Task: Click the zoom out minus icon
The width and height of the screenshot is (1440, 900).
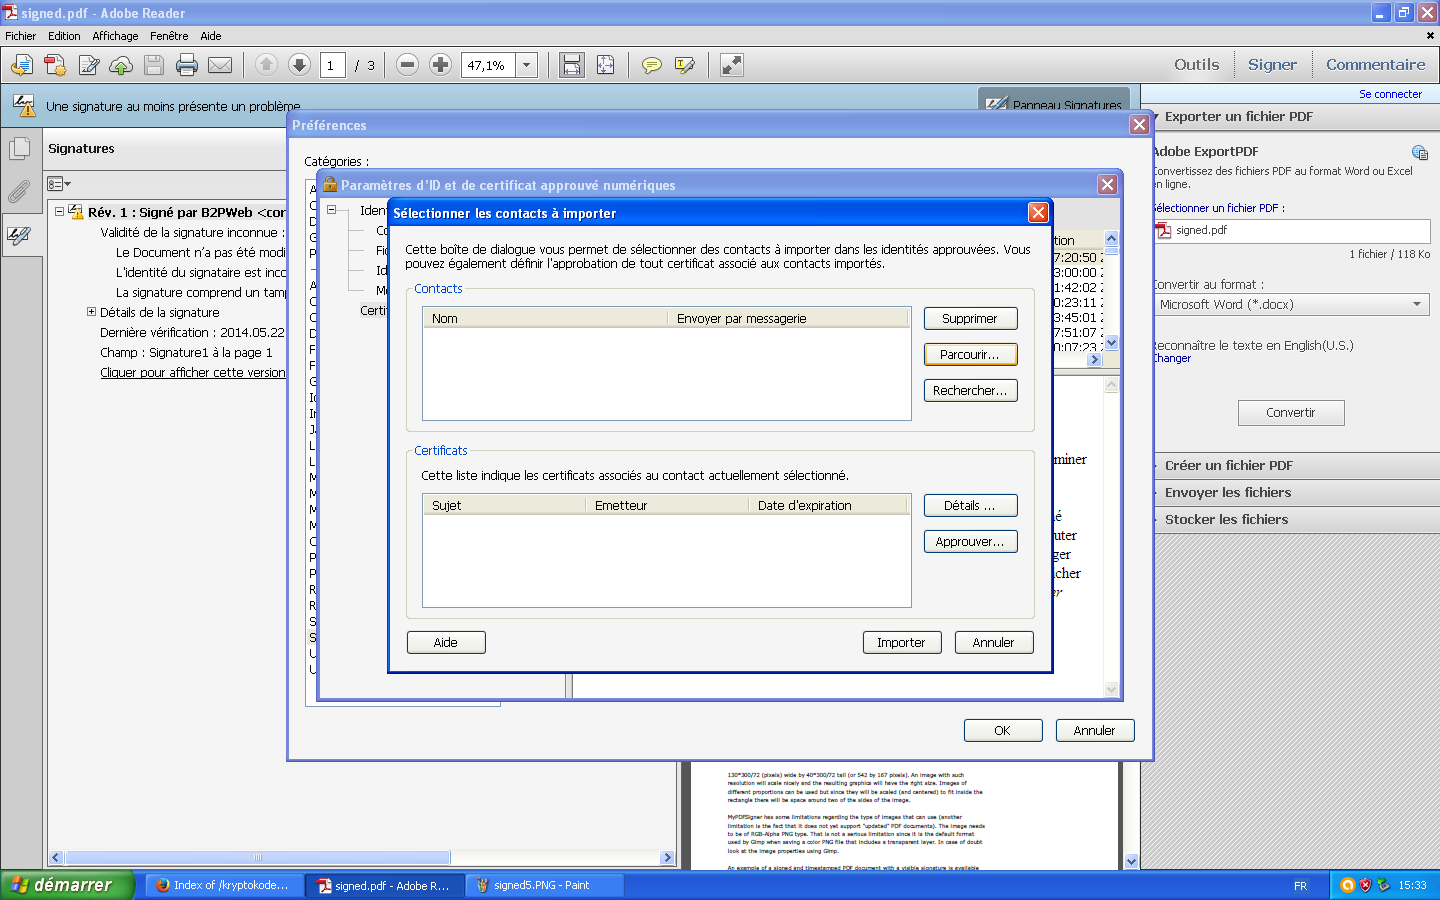Action: tap(407, 65)
